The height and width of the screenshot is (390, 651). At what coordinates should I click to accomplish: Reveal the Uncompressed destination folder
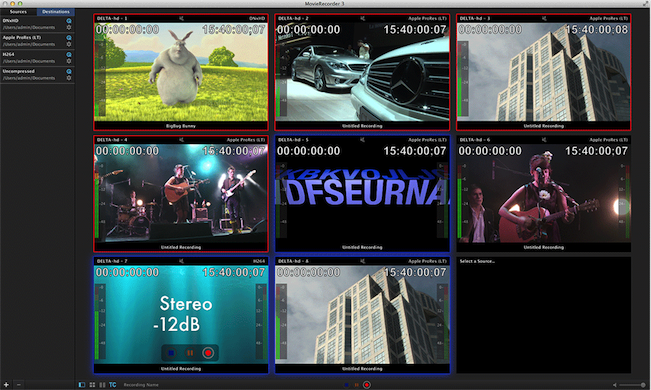pyautogui.click(x=69, y=71)
